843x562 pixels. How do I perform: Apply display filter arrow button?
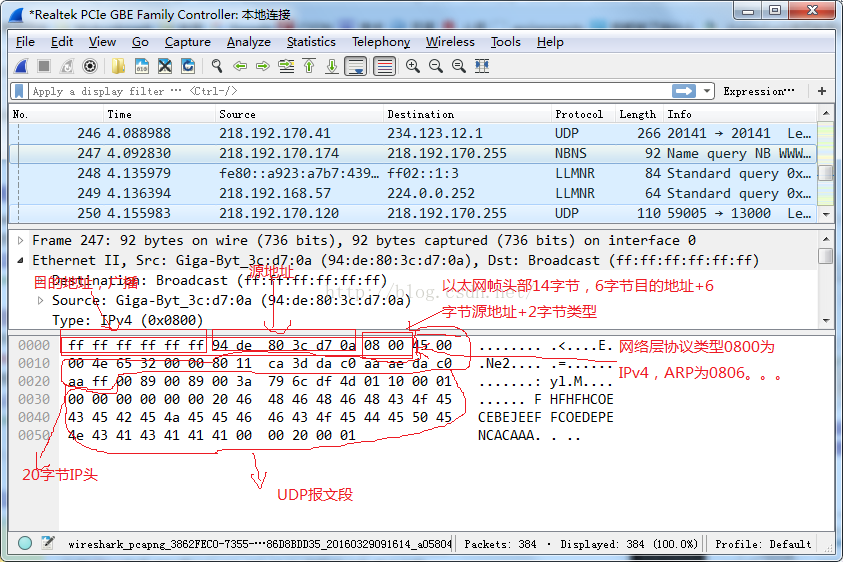(x=684, y=91)
